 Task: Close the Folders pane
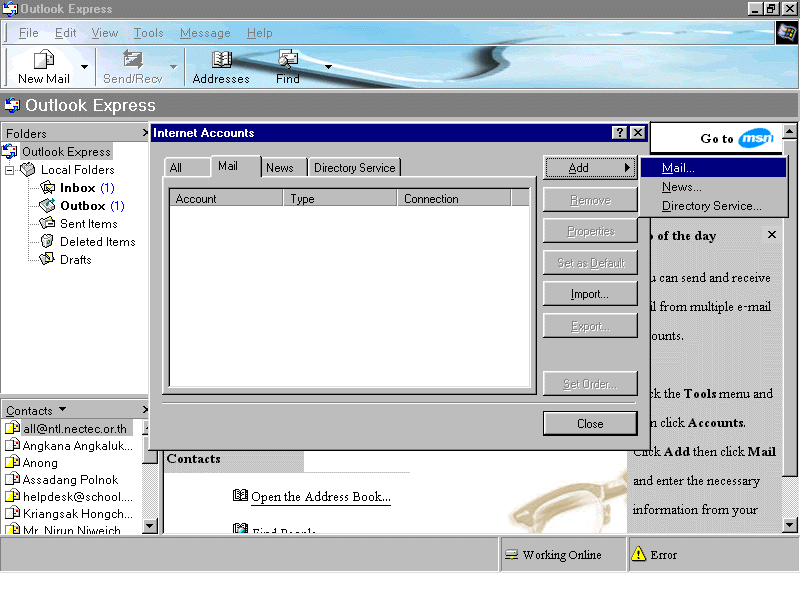pos(145,133)
